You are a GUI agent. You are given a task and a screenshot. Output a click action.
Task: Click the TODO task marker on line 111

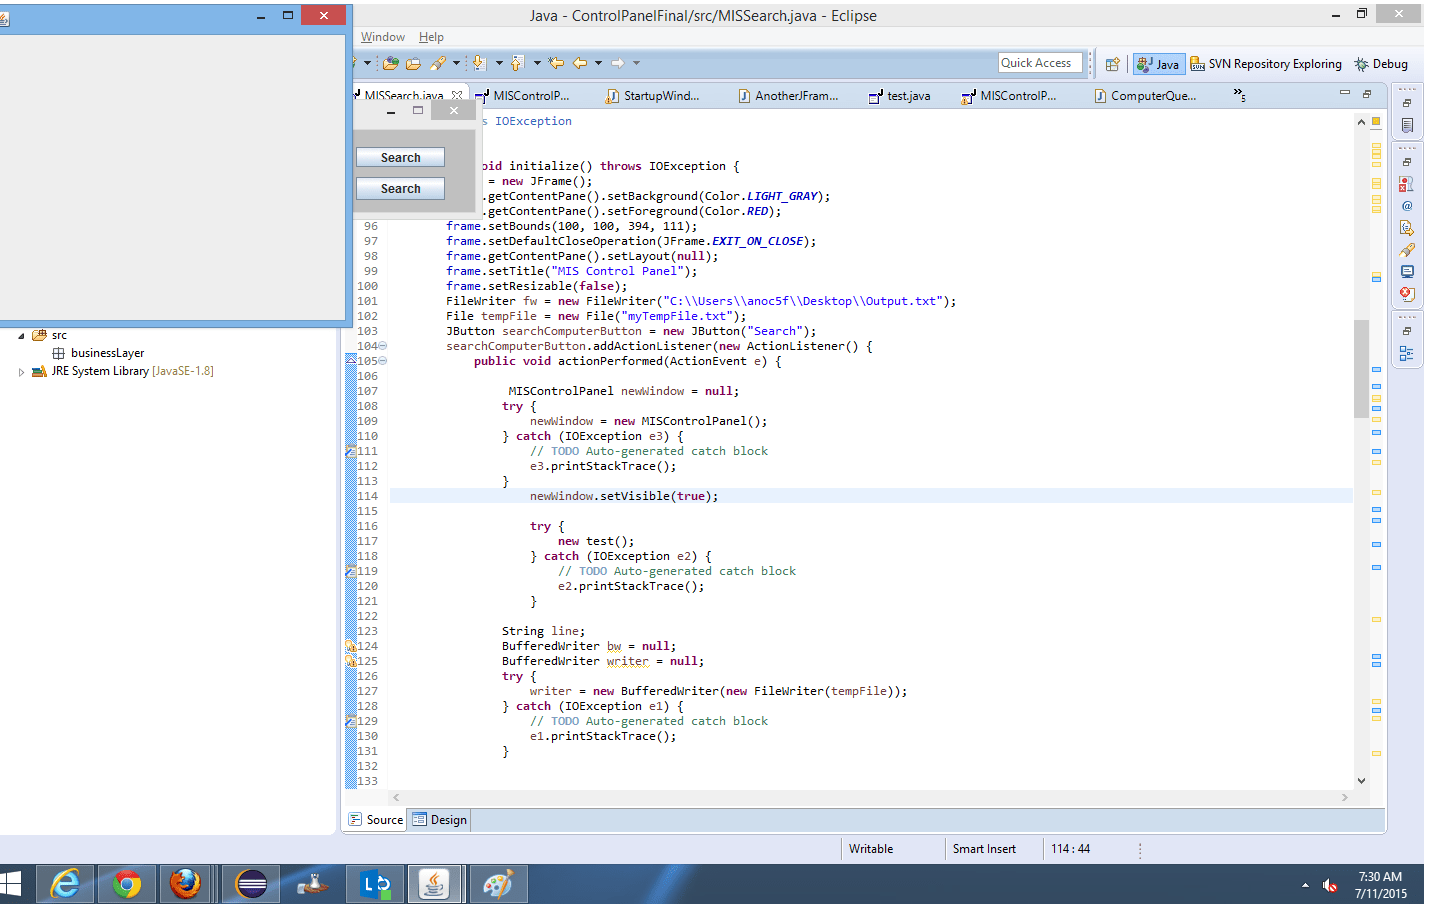pyautogui.click(x=351, y=451)
